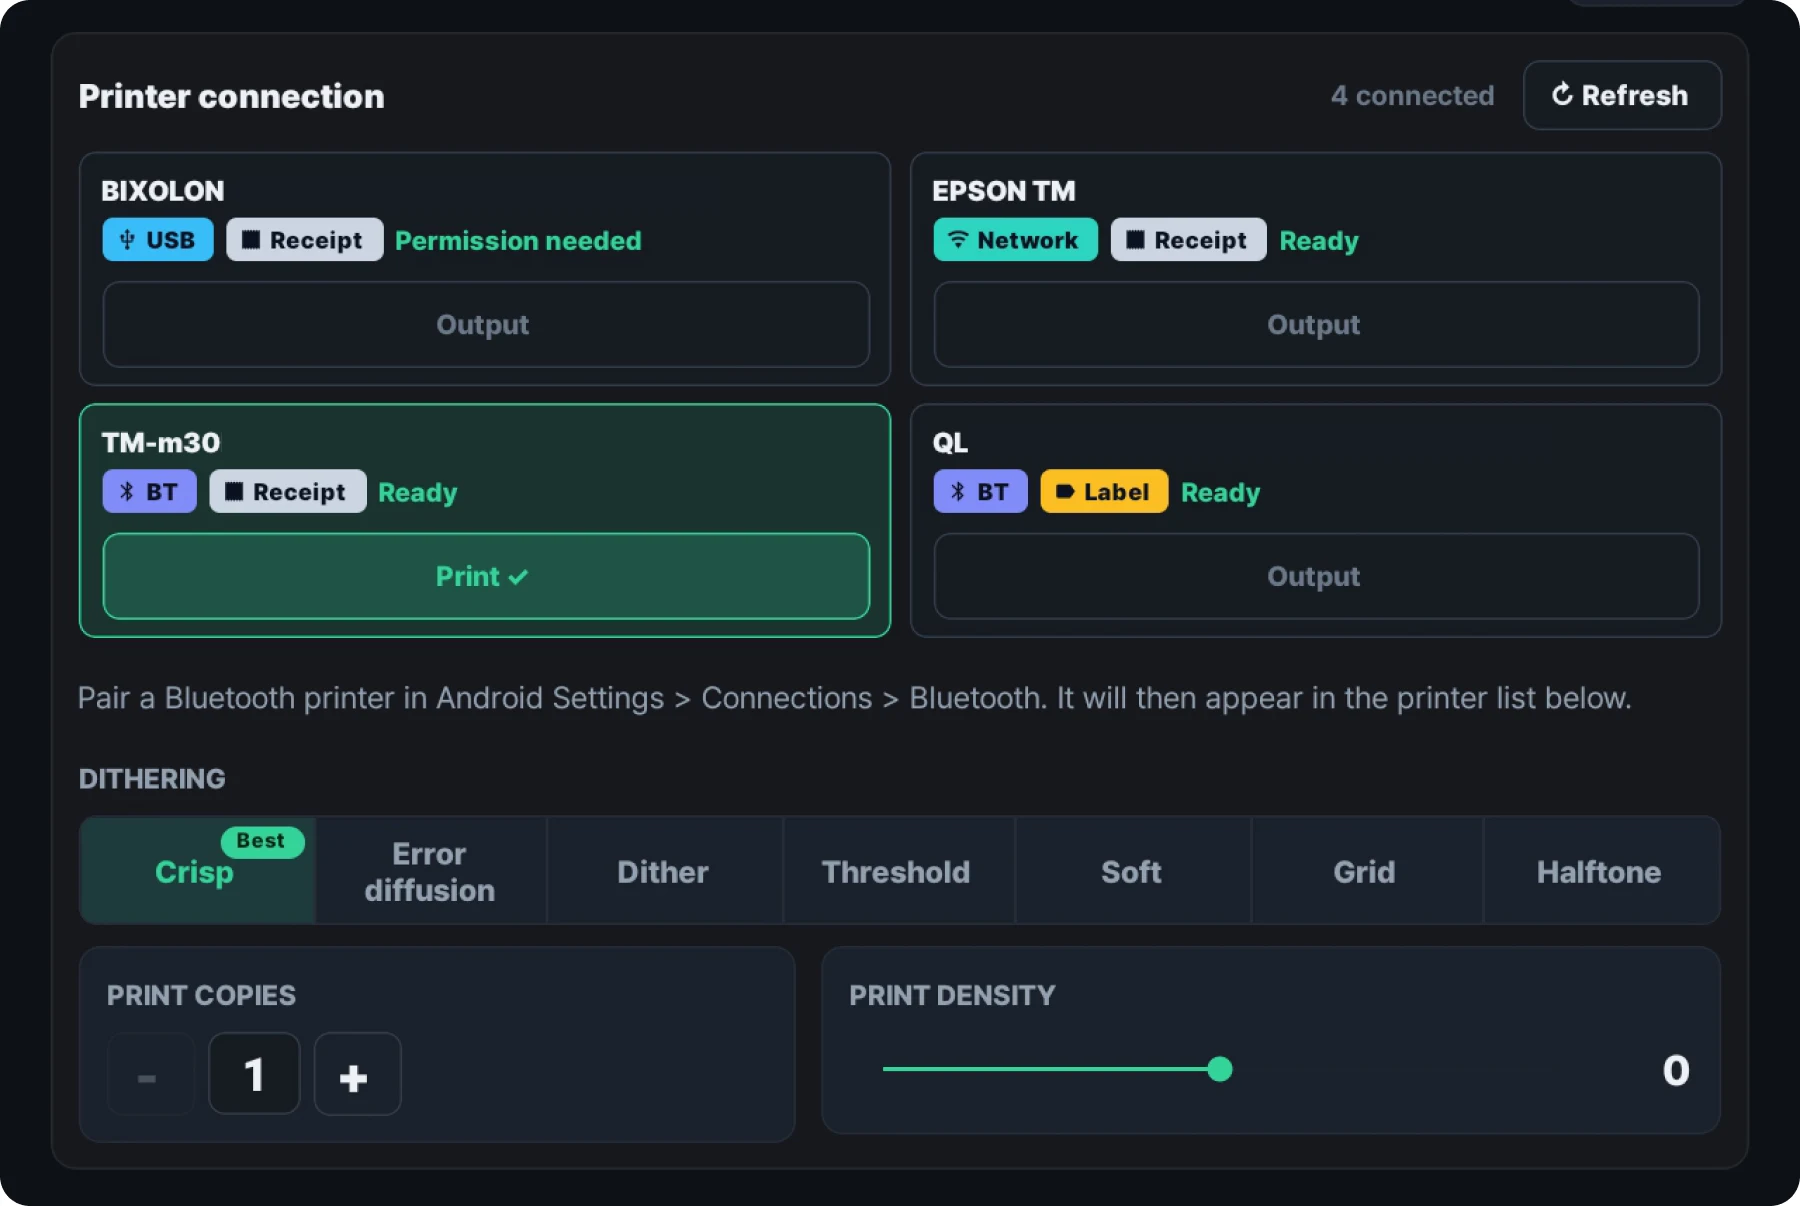1800x1206 pixels.
Task: Click the Best badge on Crisp
Action: [x=261, y=841]
